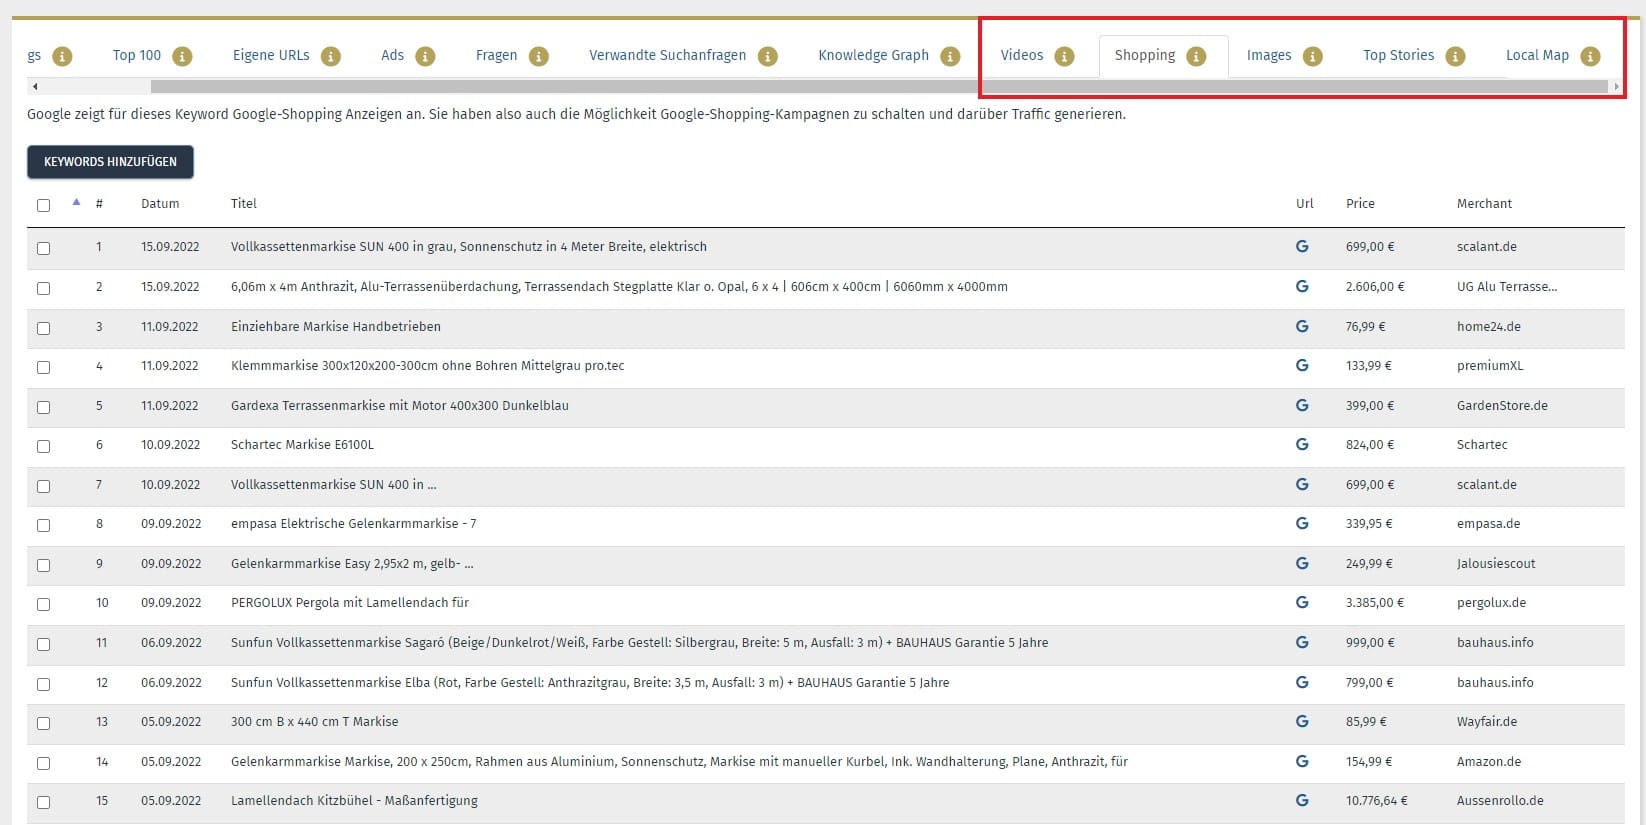
Task: Toggle the select-all checkbox in table header
Action: (43, 205)
